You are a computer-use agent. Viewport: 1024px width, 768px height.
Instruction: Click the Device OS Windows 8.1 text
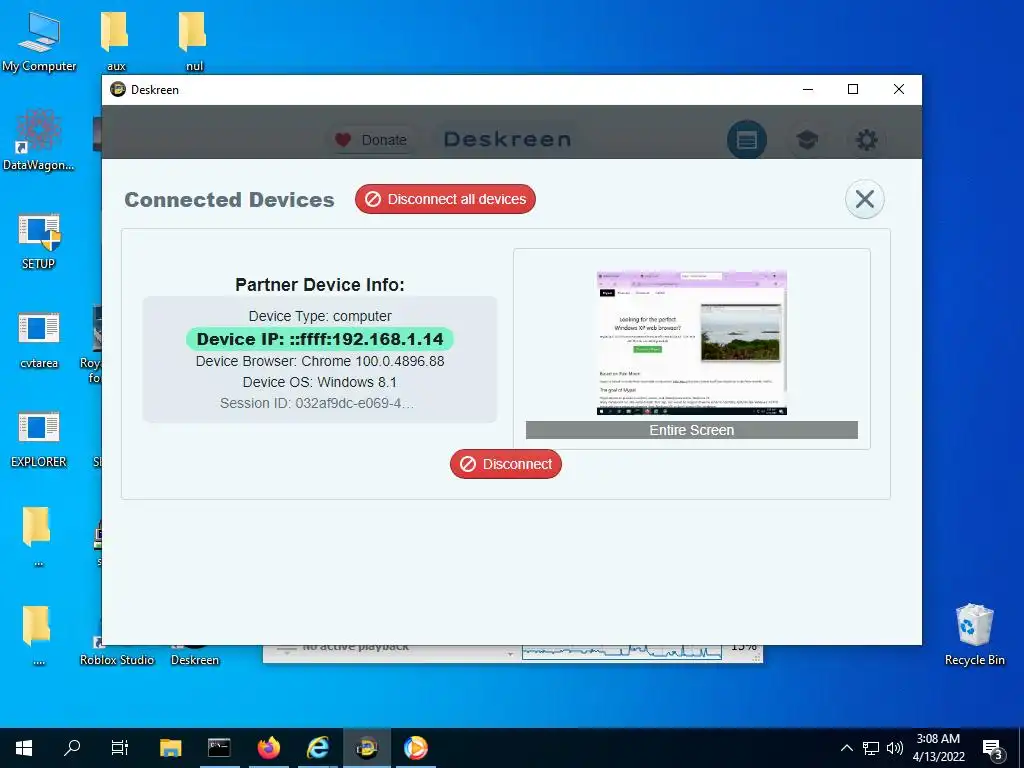coord(320,382)
